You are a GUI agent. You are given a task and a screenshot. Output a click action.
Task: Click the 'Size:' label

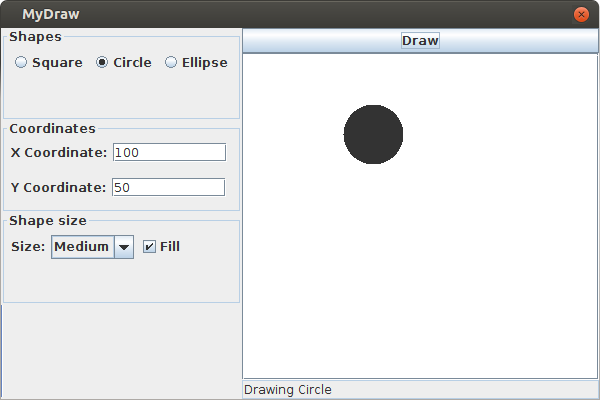pos(28,247)
